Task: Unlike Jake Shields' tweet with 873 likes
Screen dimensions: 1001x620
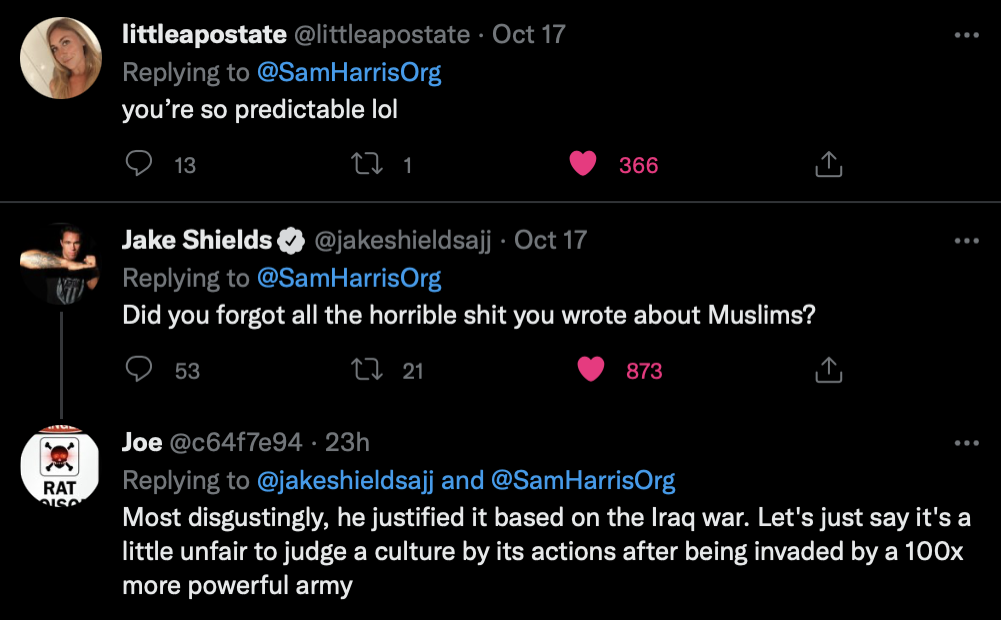Action: point(592,370)
